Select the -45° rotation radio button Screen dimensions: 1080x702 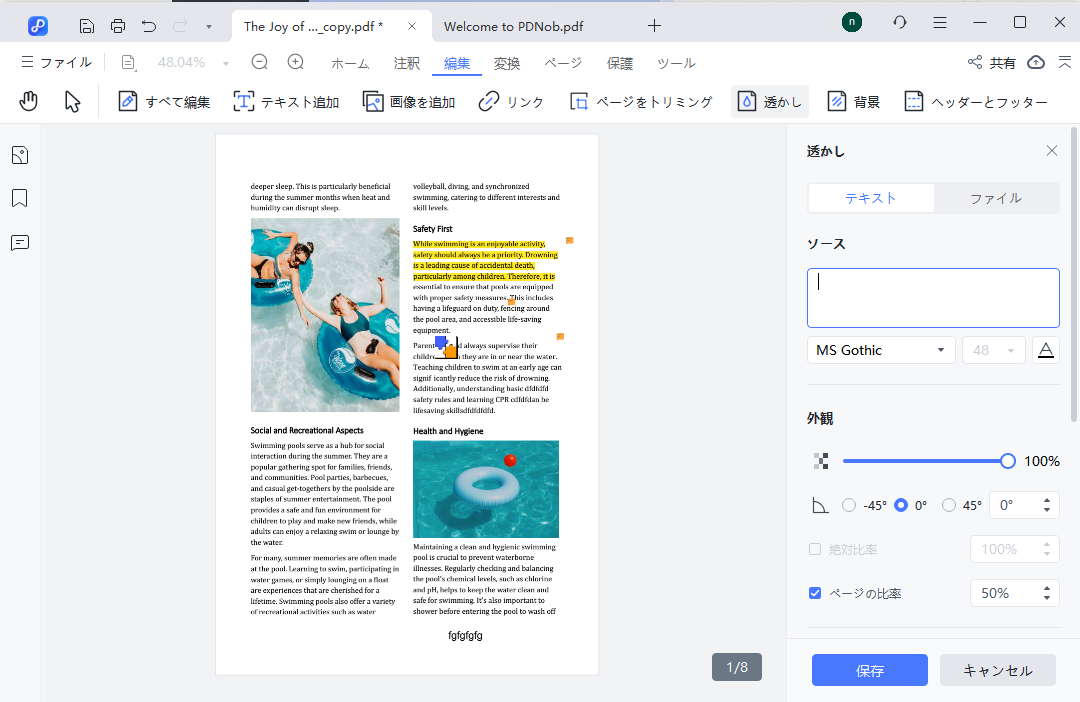tap(849, 505)
